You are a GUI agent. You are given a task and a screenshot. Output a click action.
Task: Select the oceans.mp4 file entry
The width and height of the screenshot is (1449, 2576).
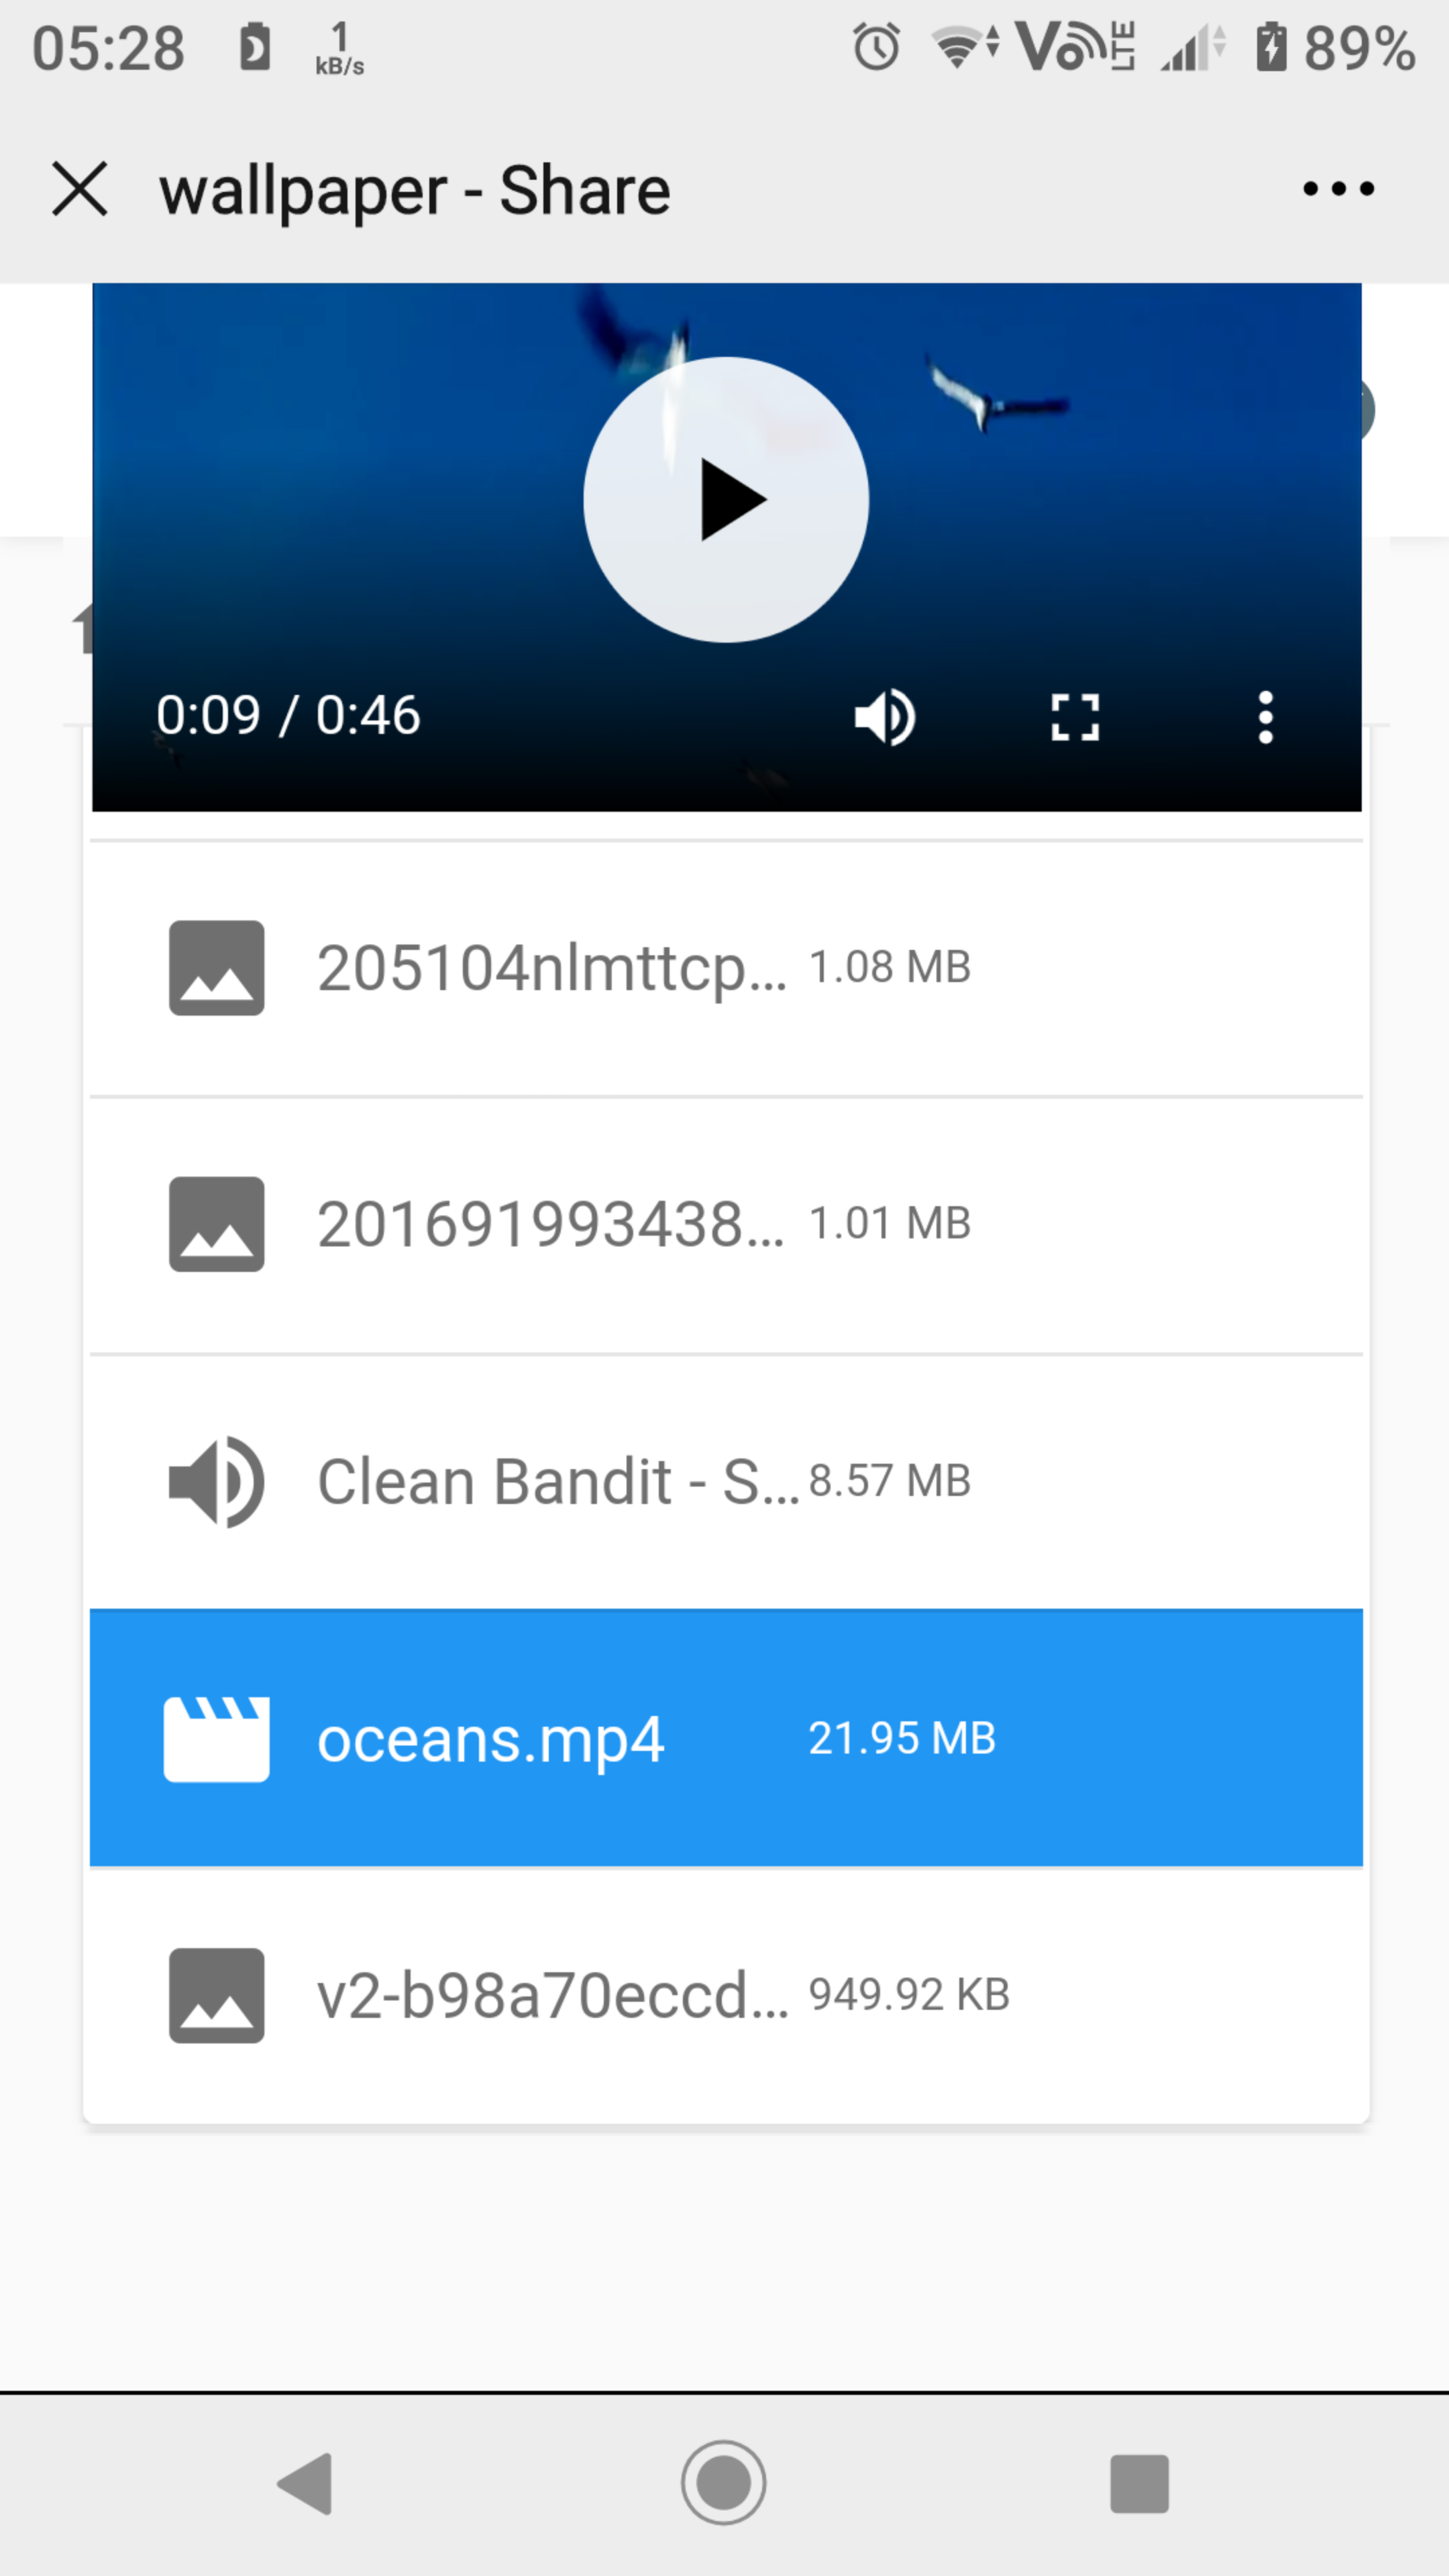click(x=726, y=1738)
